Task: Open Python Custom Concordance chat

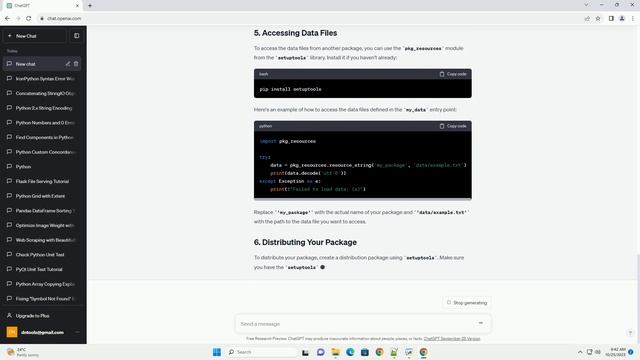Action: [43, 152]
